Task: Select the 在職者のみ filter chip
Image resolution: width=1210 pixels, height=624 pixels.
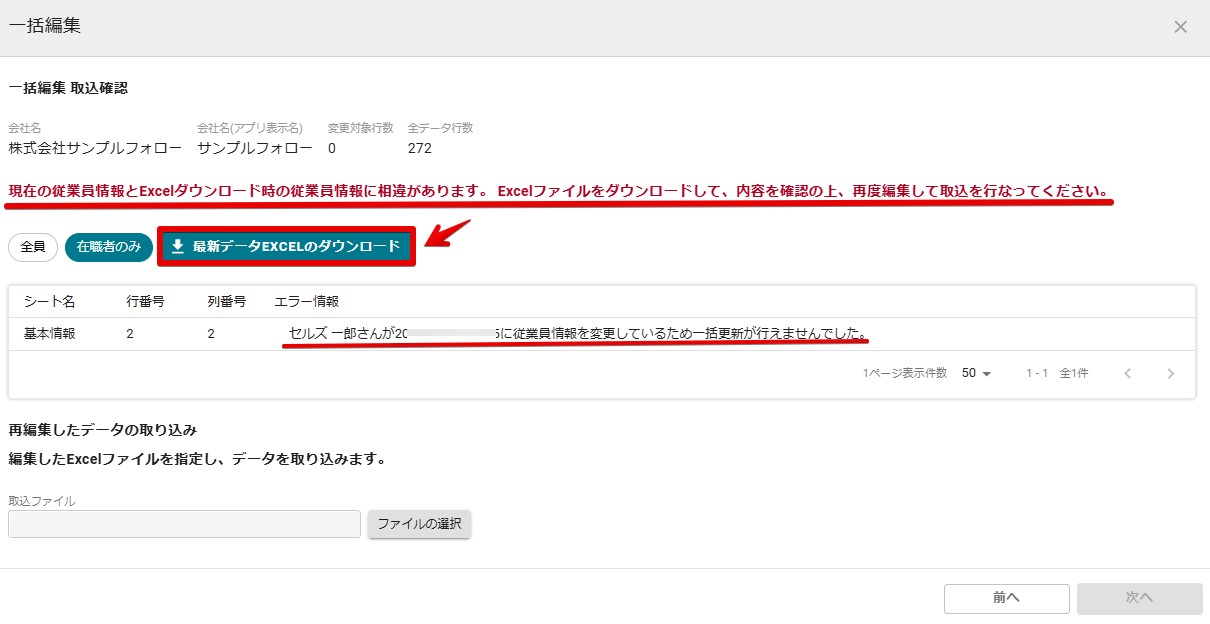Action: 109,247
